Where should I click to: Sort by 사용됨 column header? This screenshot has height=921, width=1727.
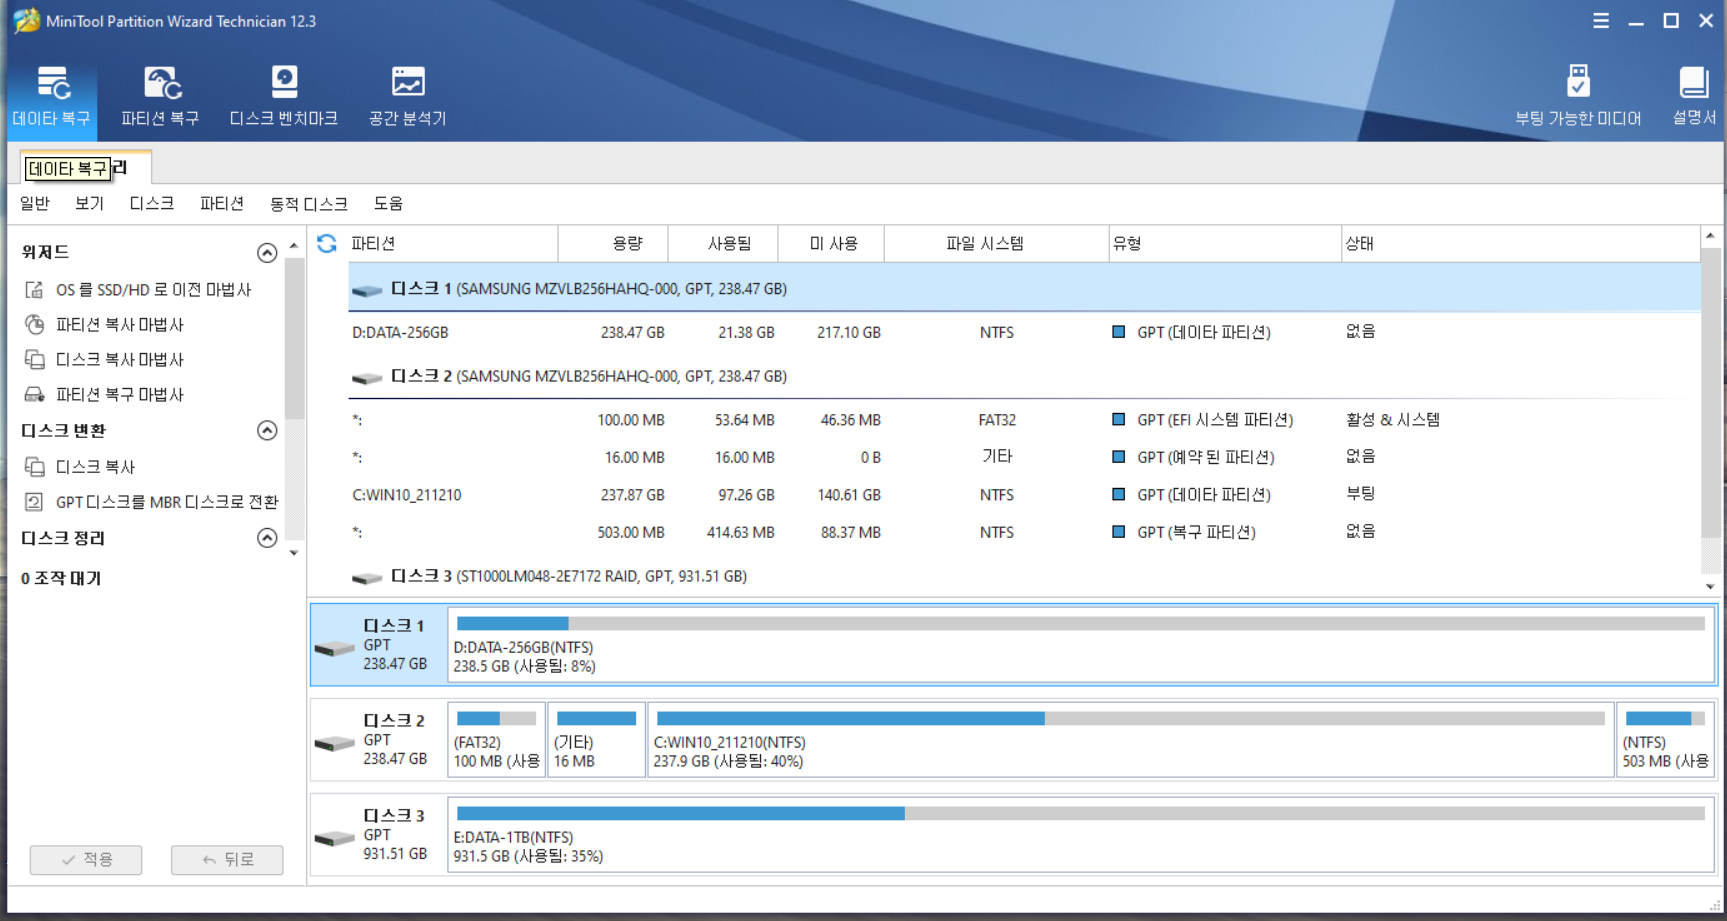(x=723, y=243)
